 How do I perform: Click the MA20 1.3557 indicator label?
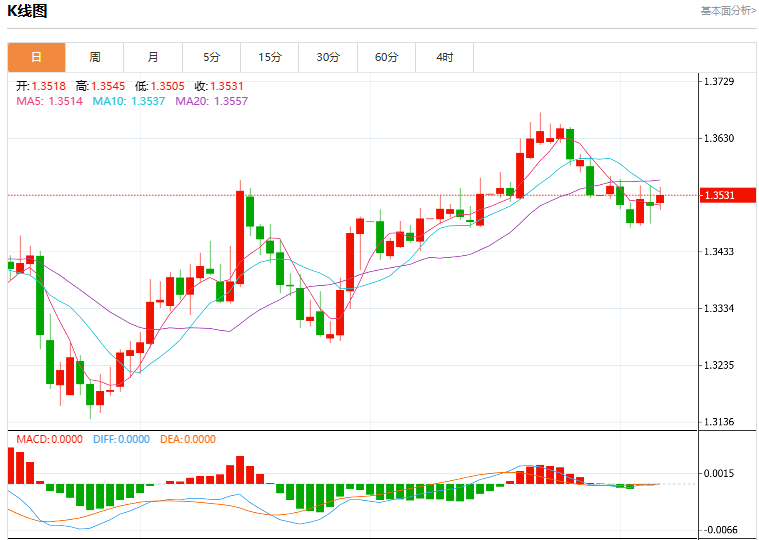(x=212, y=101)
